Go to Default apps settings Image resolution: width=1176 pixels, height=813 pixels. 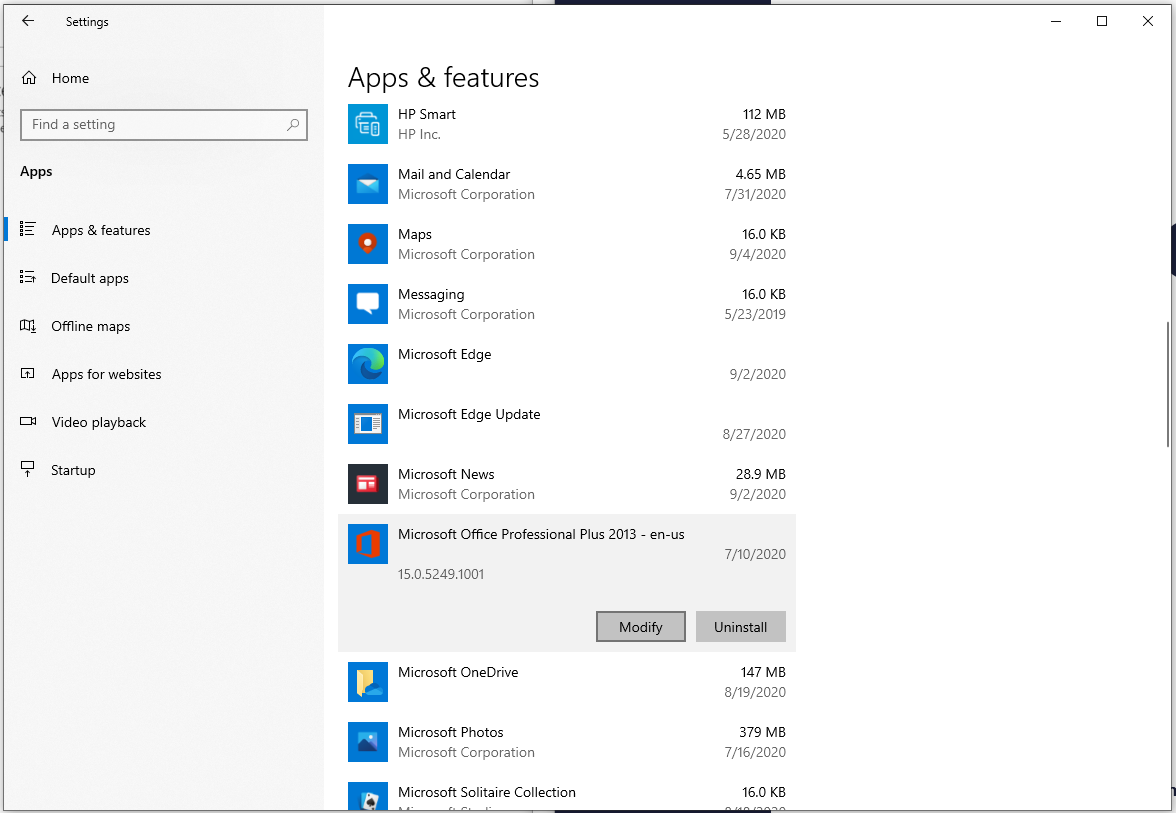pyautogui.click(x=90, y=278)
